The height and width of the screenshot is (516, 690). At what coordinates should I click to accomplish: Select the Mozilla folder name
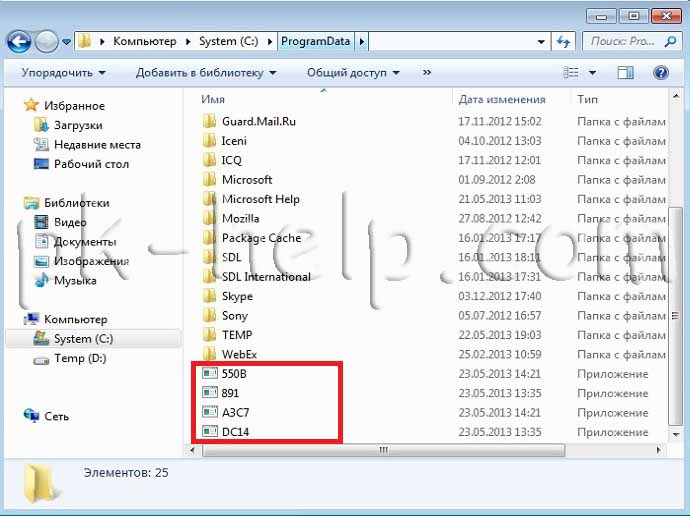(x=240, y=219)
